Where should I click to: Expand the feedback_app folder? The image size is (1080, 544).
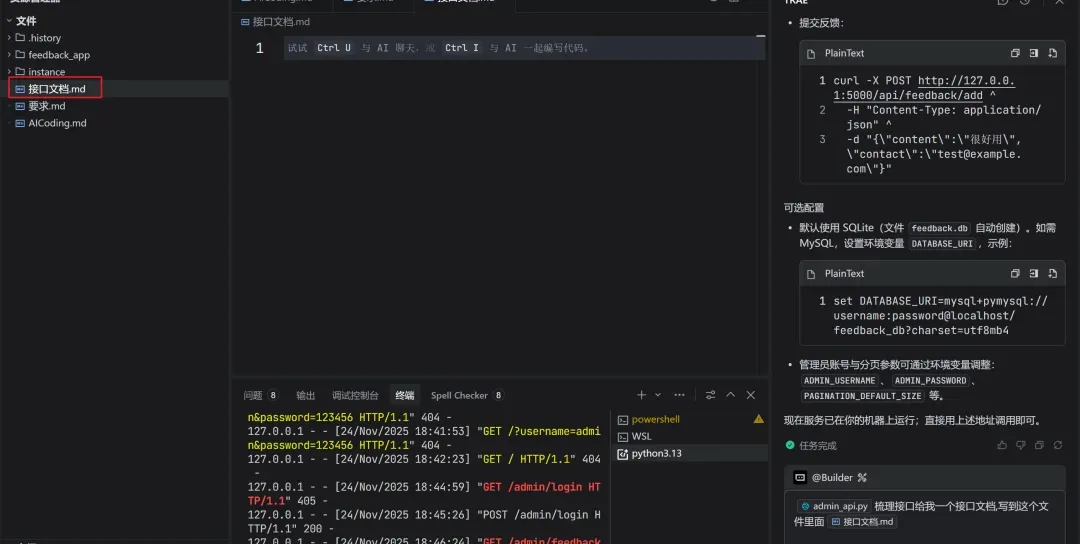58,55
